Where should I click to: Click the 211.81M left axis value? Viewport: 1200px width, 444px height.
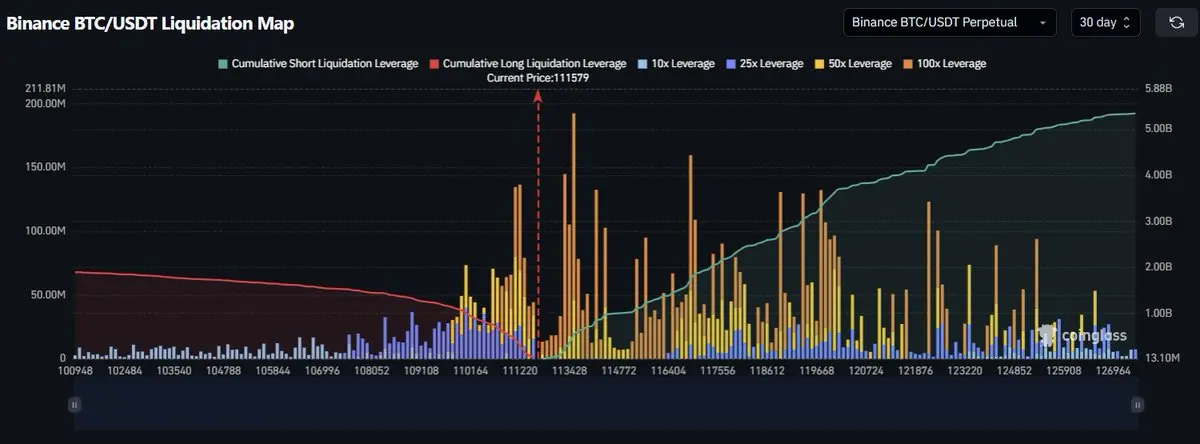[45, 89]
